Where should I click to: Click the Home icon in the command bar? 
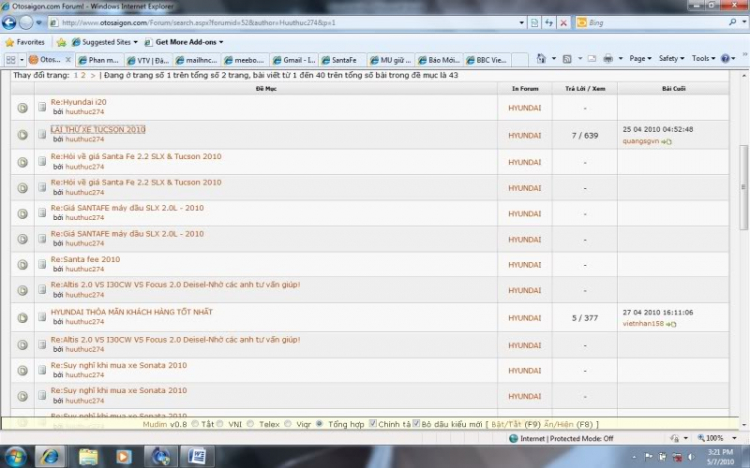coord(541,58)
